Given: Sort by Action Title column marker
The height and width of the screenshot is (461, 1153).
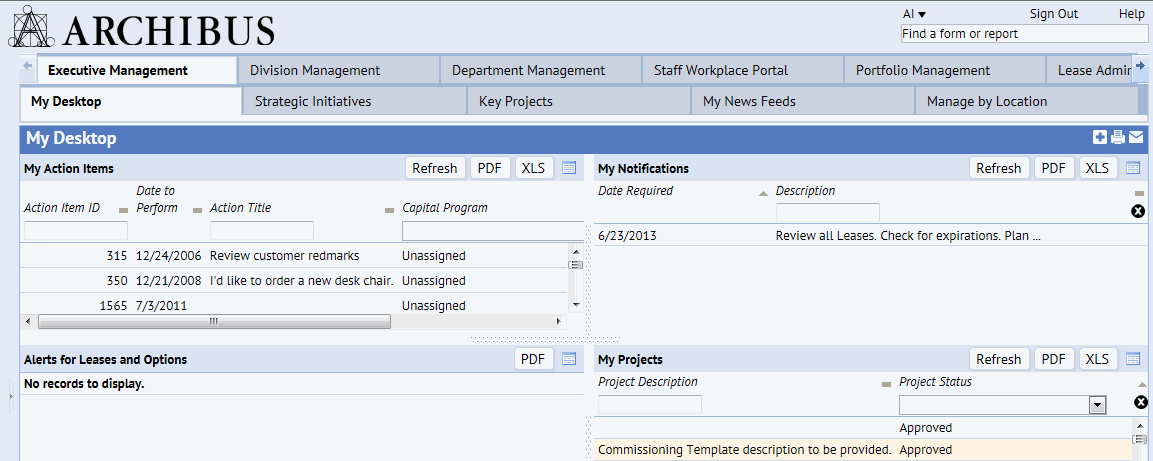Looking at the screenshot, I should [390, 210].
